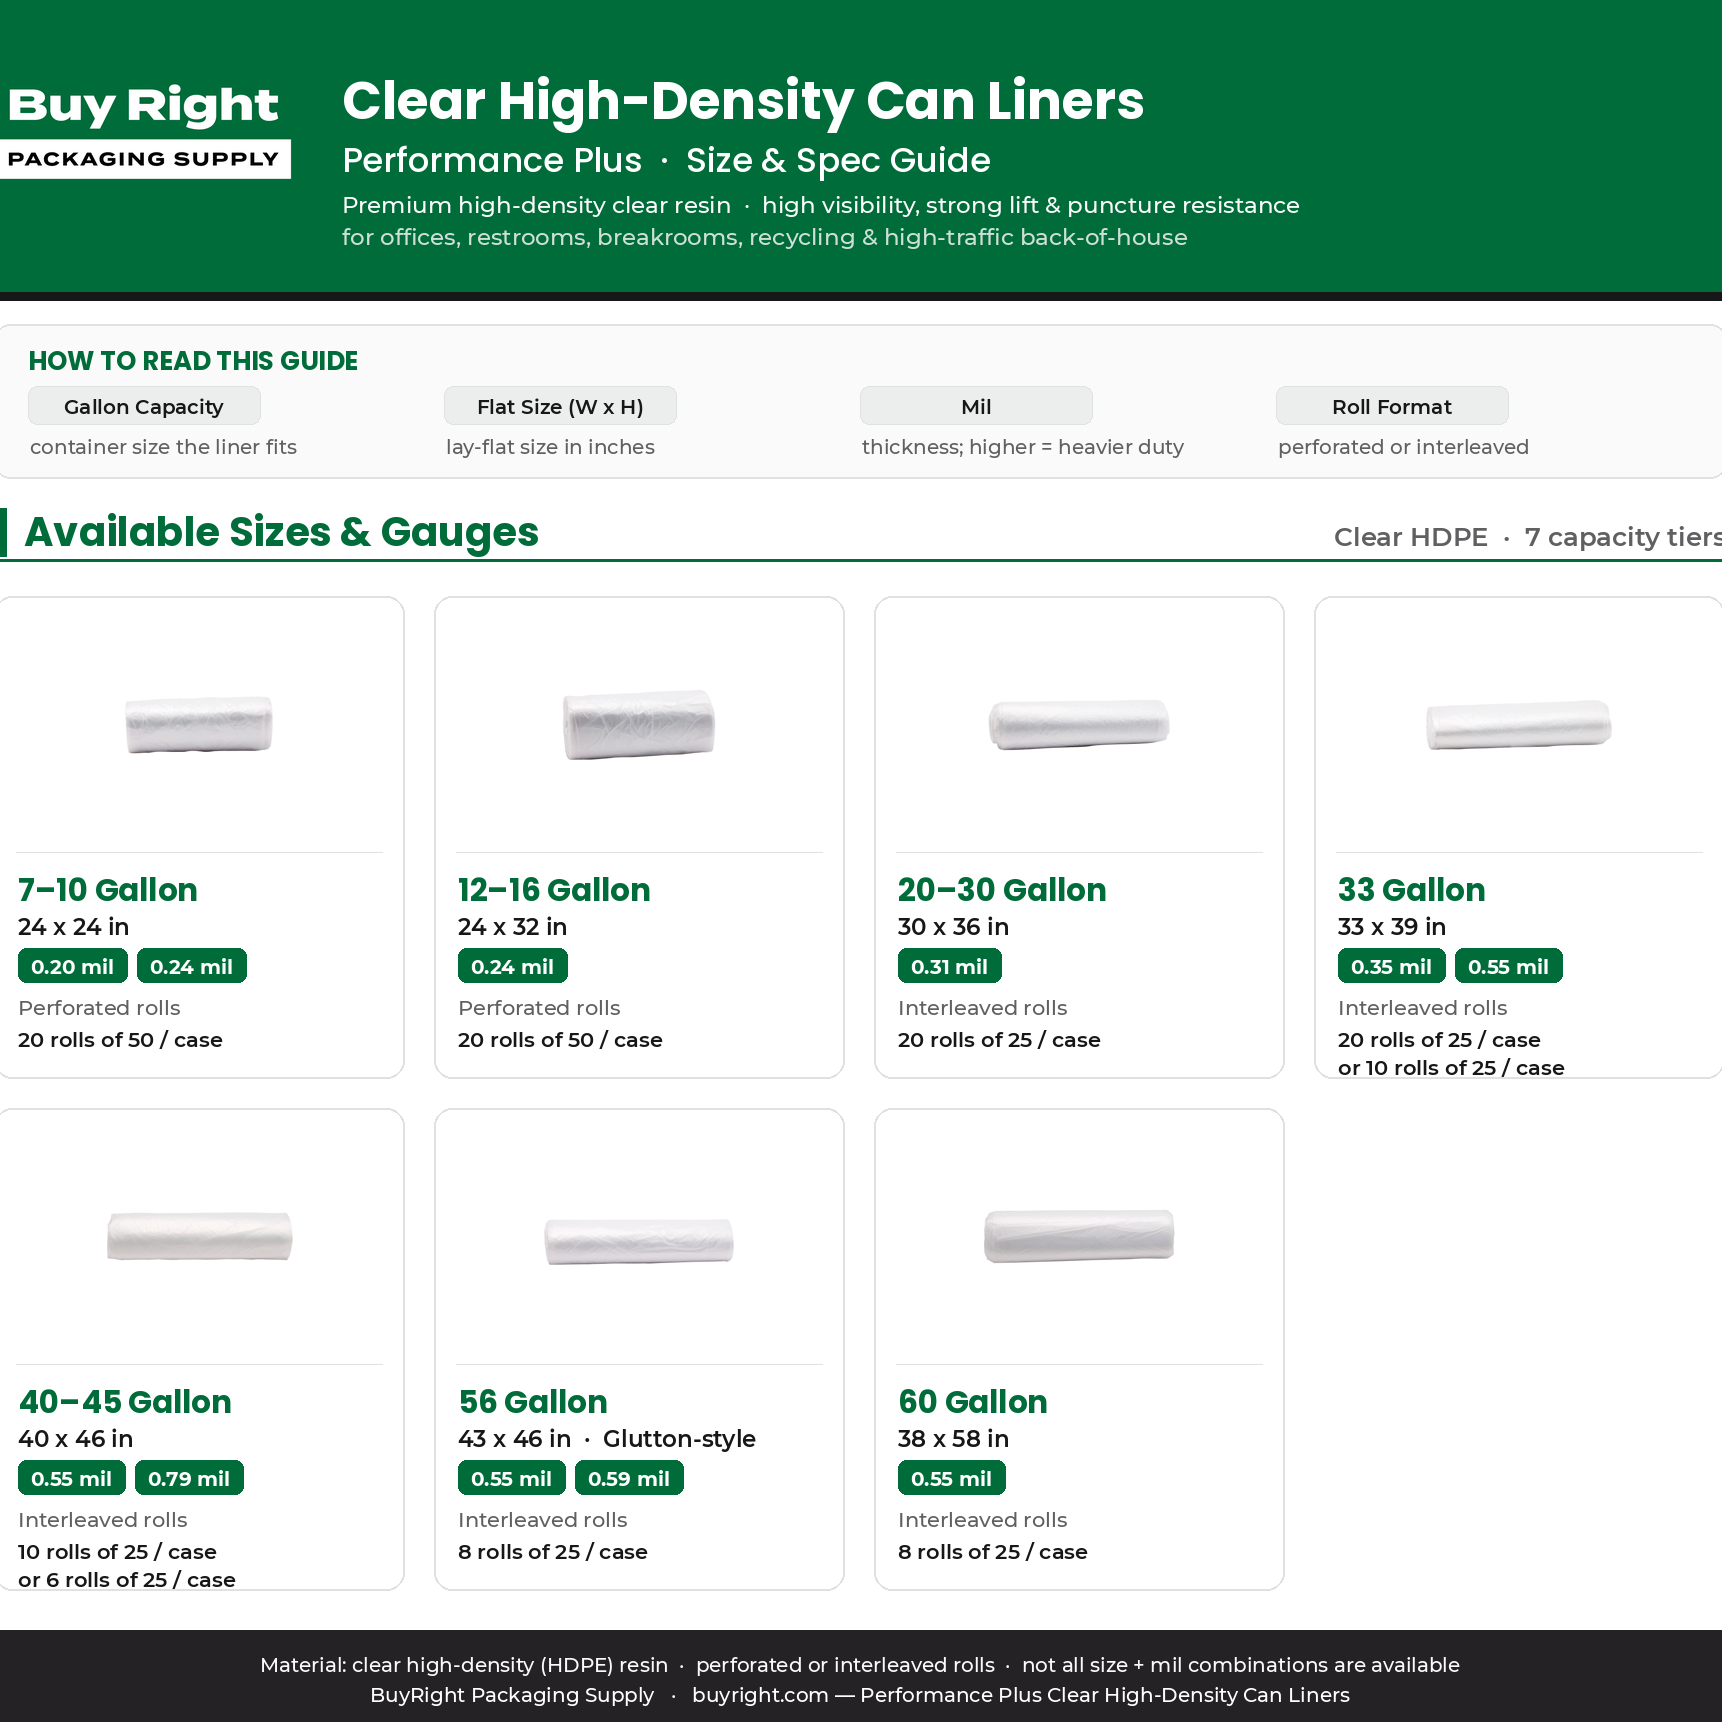Click 'Interleaved rolls' on 60 Gallon card
Viewport: 1722px width, 1722px height.
(982, 1520)
